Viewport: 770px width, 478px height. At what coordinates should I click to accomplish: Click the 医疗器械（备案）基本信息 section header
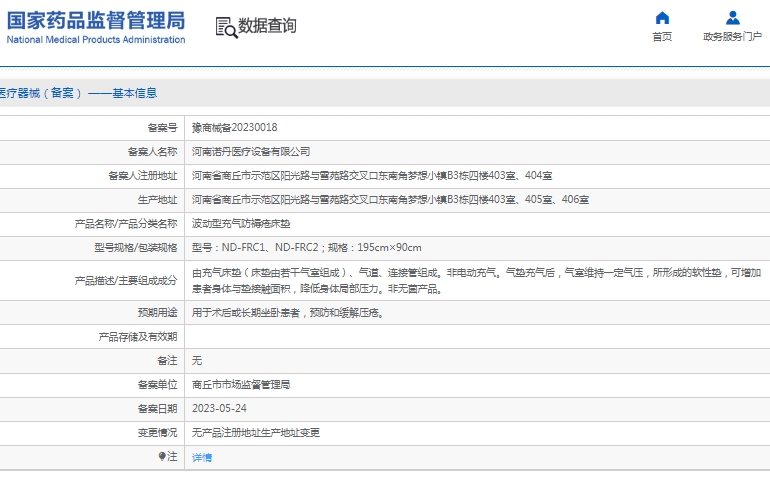[x=79, y=93]
